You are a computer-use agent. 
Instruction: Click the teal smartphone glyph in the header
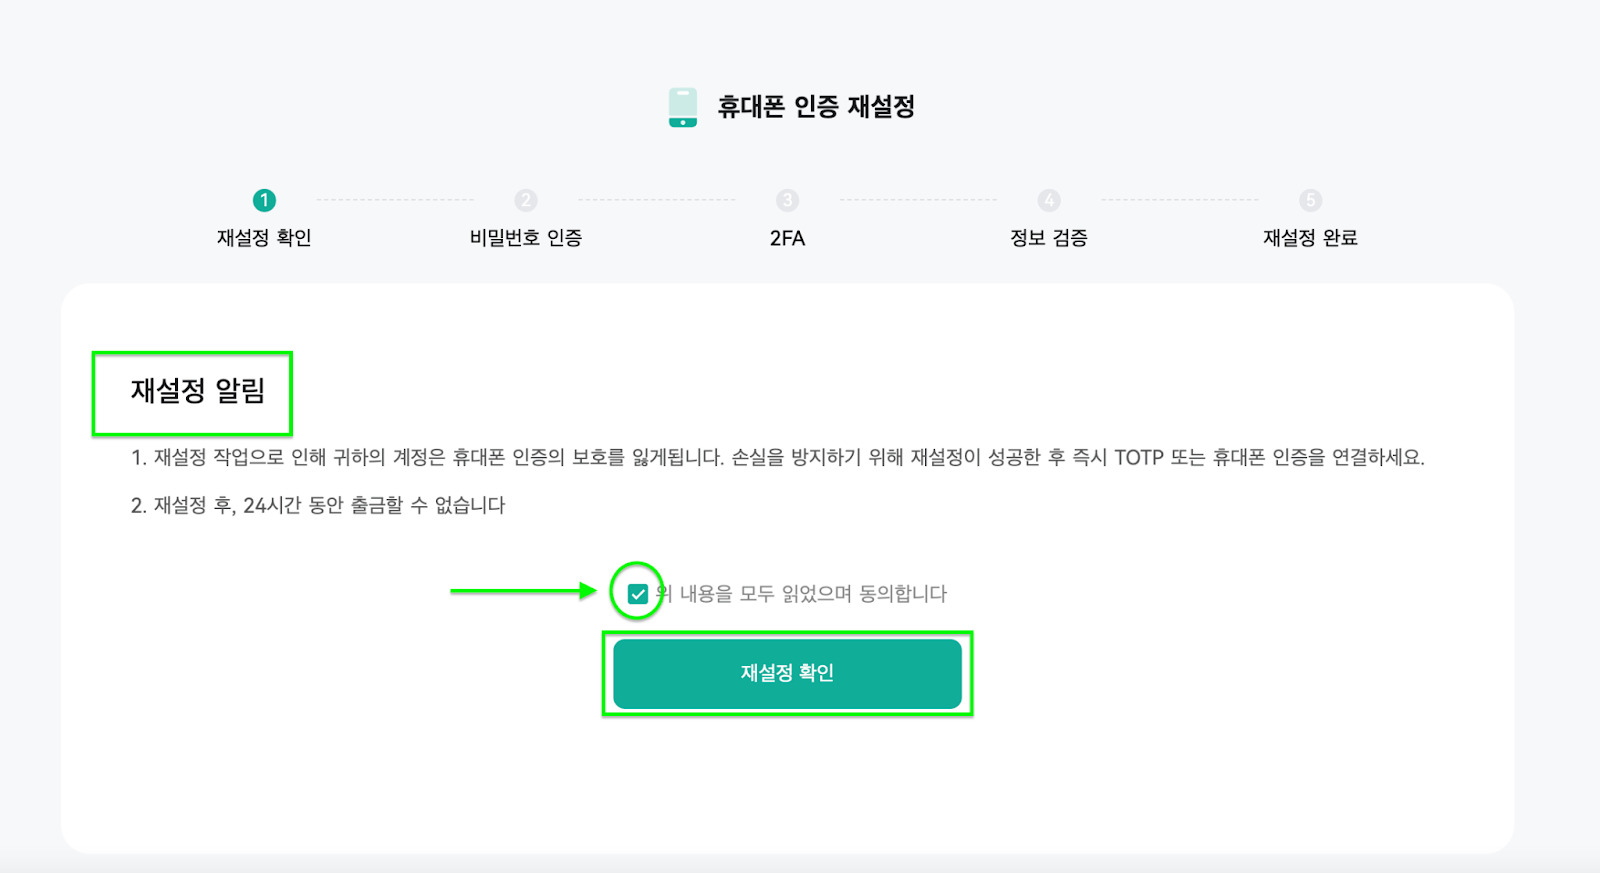pos(684,106)
